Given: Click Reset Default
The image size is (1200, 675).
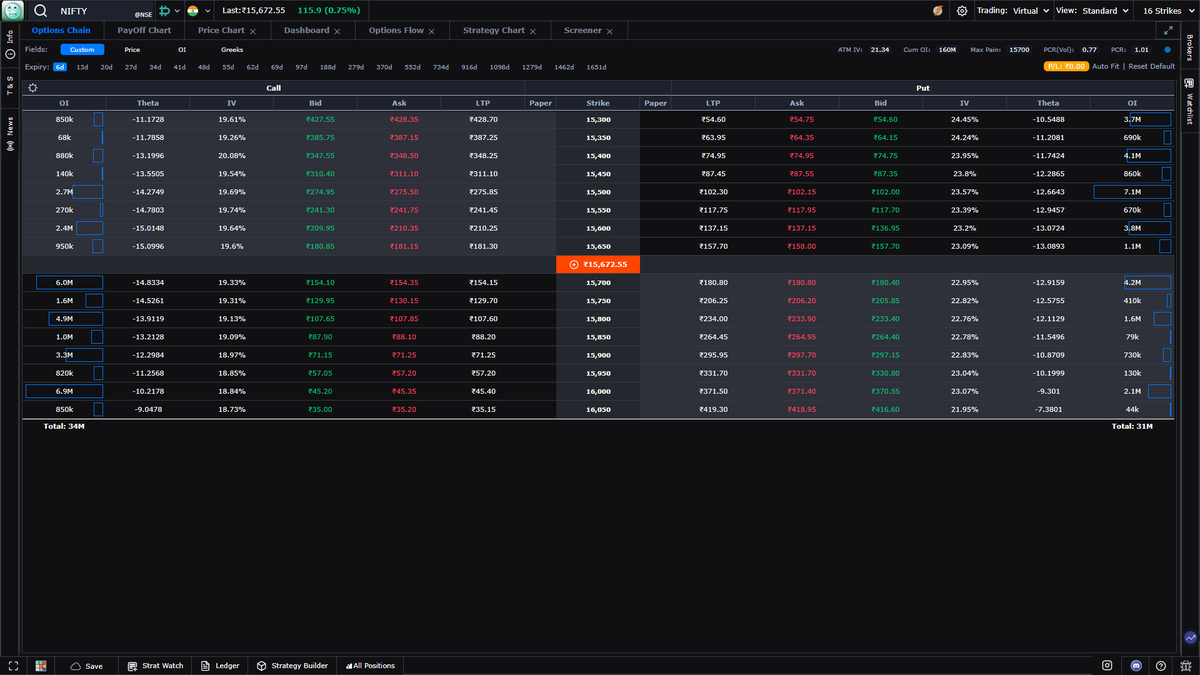Looking at the screenshot, I should coord(1152,66).
